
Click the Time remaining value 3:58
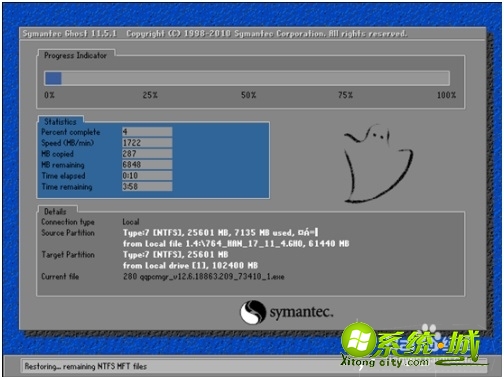click(147, 187)
